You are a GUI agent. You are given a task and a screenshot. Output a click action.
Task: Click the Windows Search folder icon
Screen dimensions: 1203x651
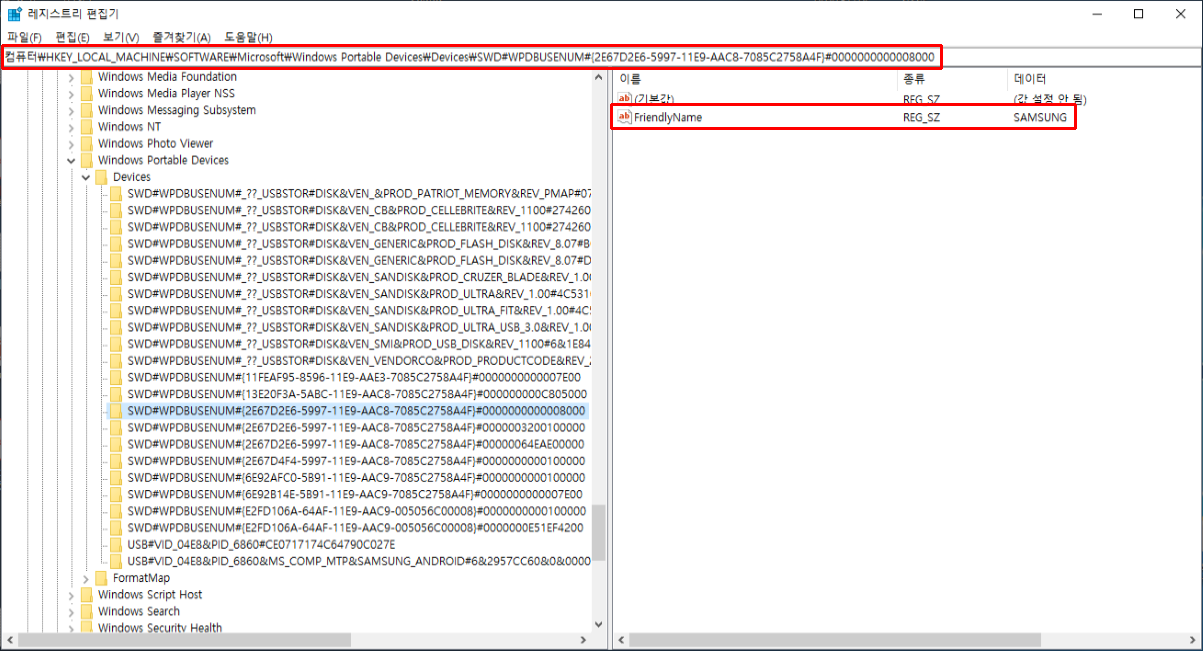[x=87, y=611]
